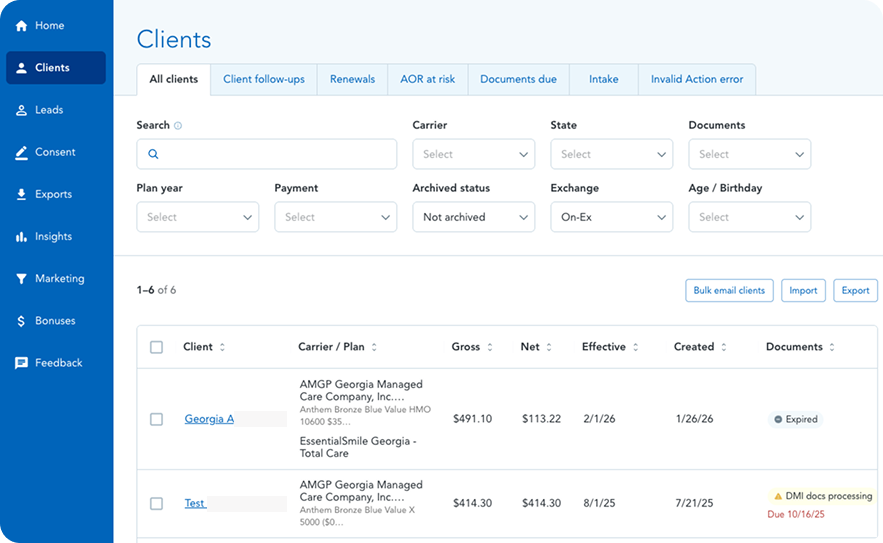The height and width of the screenshot is (543, 883).
Task: Open the Payment dropdown
Action: click(336, 217)
